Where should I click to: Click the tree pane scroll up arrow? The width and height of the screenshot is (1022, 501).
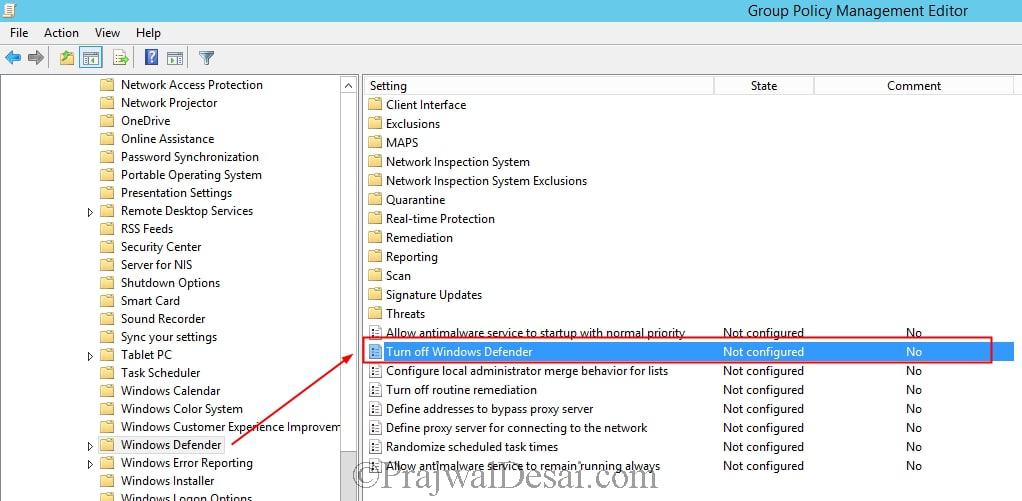(x=349, y=85)
